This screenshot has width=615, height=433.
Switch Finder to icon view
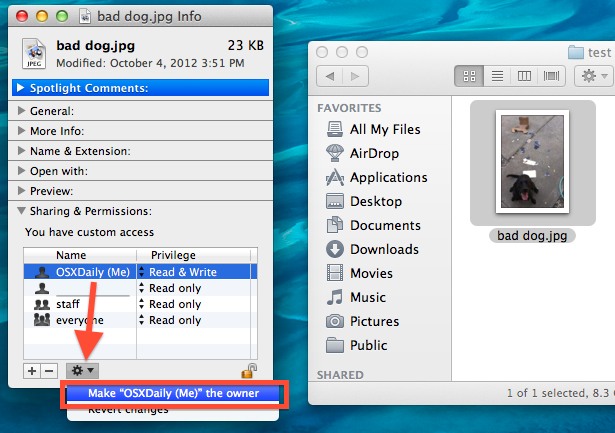click(x=469, y=76)
